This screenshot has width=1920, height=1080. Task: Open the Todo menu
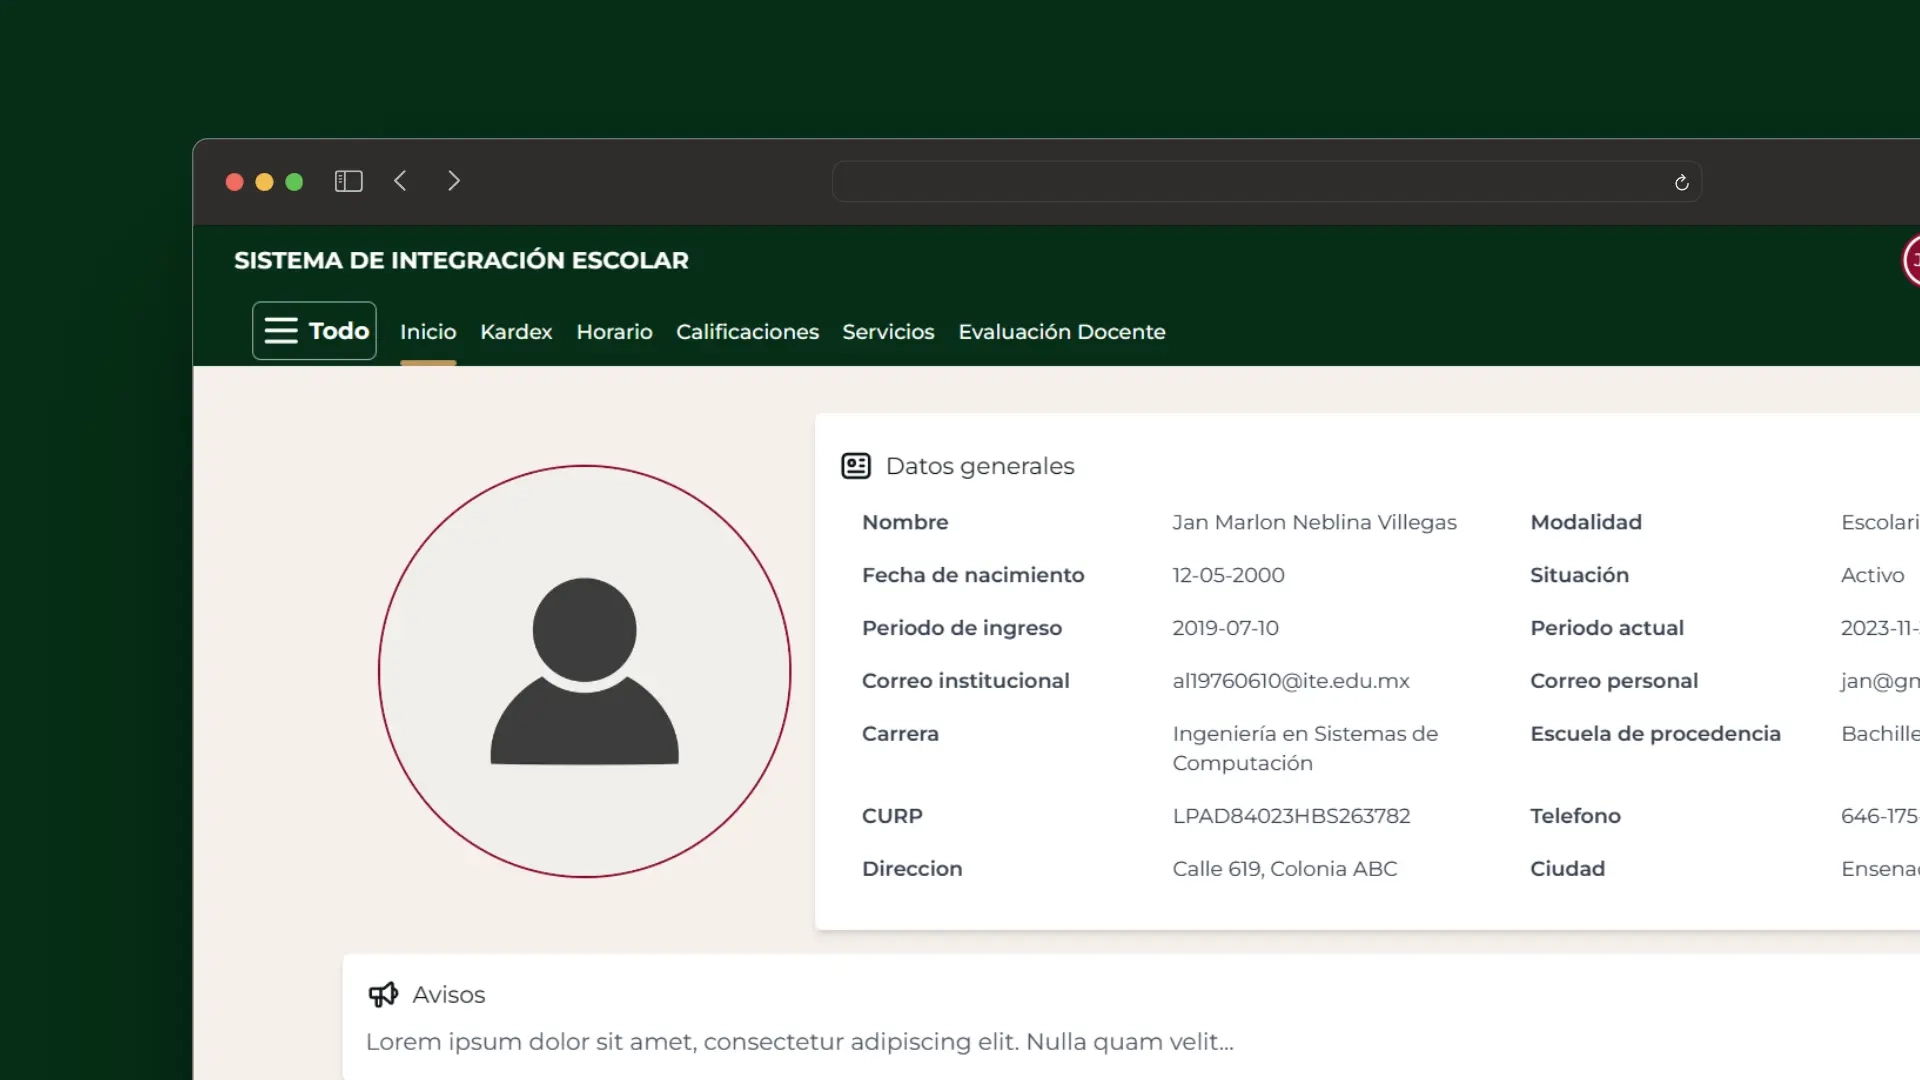pyautogui.click(x=338, y=331)
